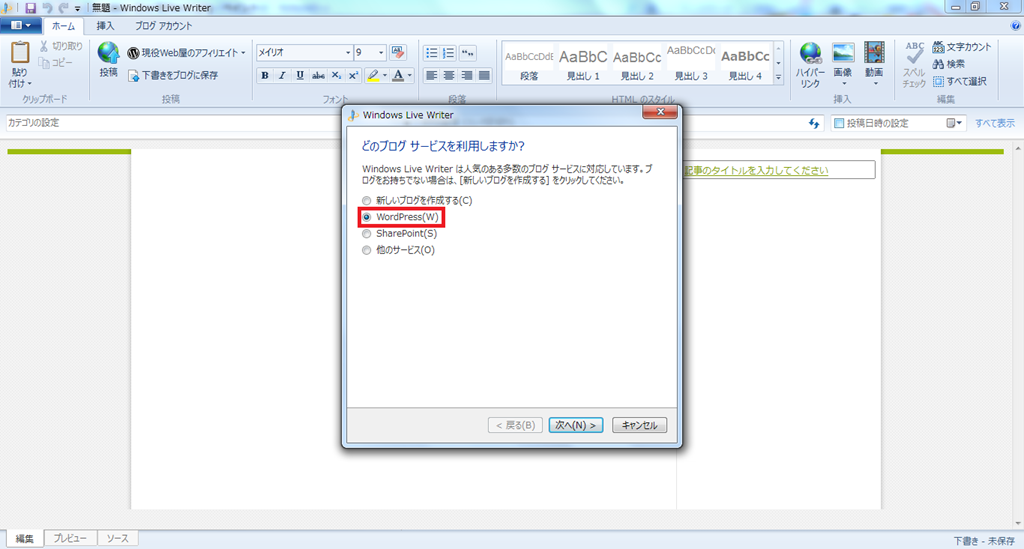Click the refresh categories arrows icon
Image resolution: width=1024 pixels, height=549 pixels.
click(x=814, y=123)
